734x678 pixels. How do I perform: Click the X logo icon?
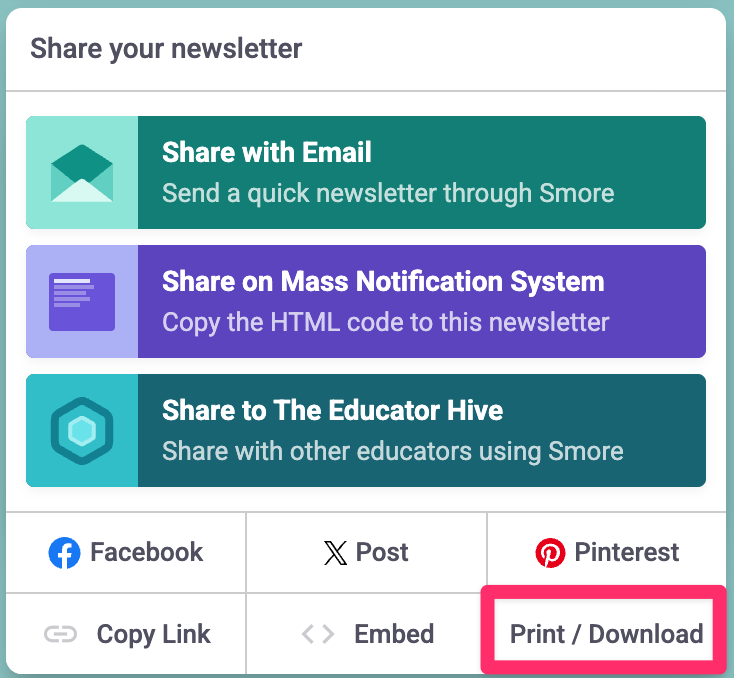[x=336, y=553]
